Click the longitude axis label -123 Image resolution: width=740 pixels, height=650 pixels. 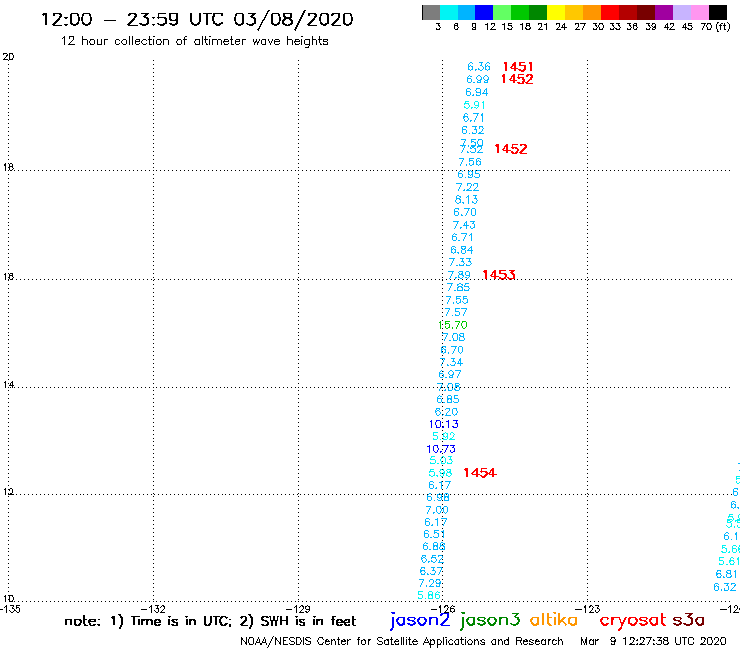click(588, 609)
